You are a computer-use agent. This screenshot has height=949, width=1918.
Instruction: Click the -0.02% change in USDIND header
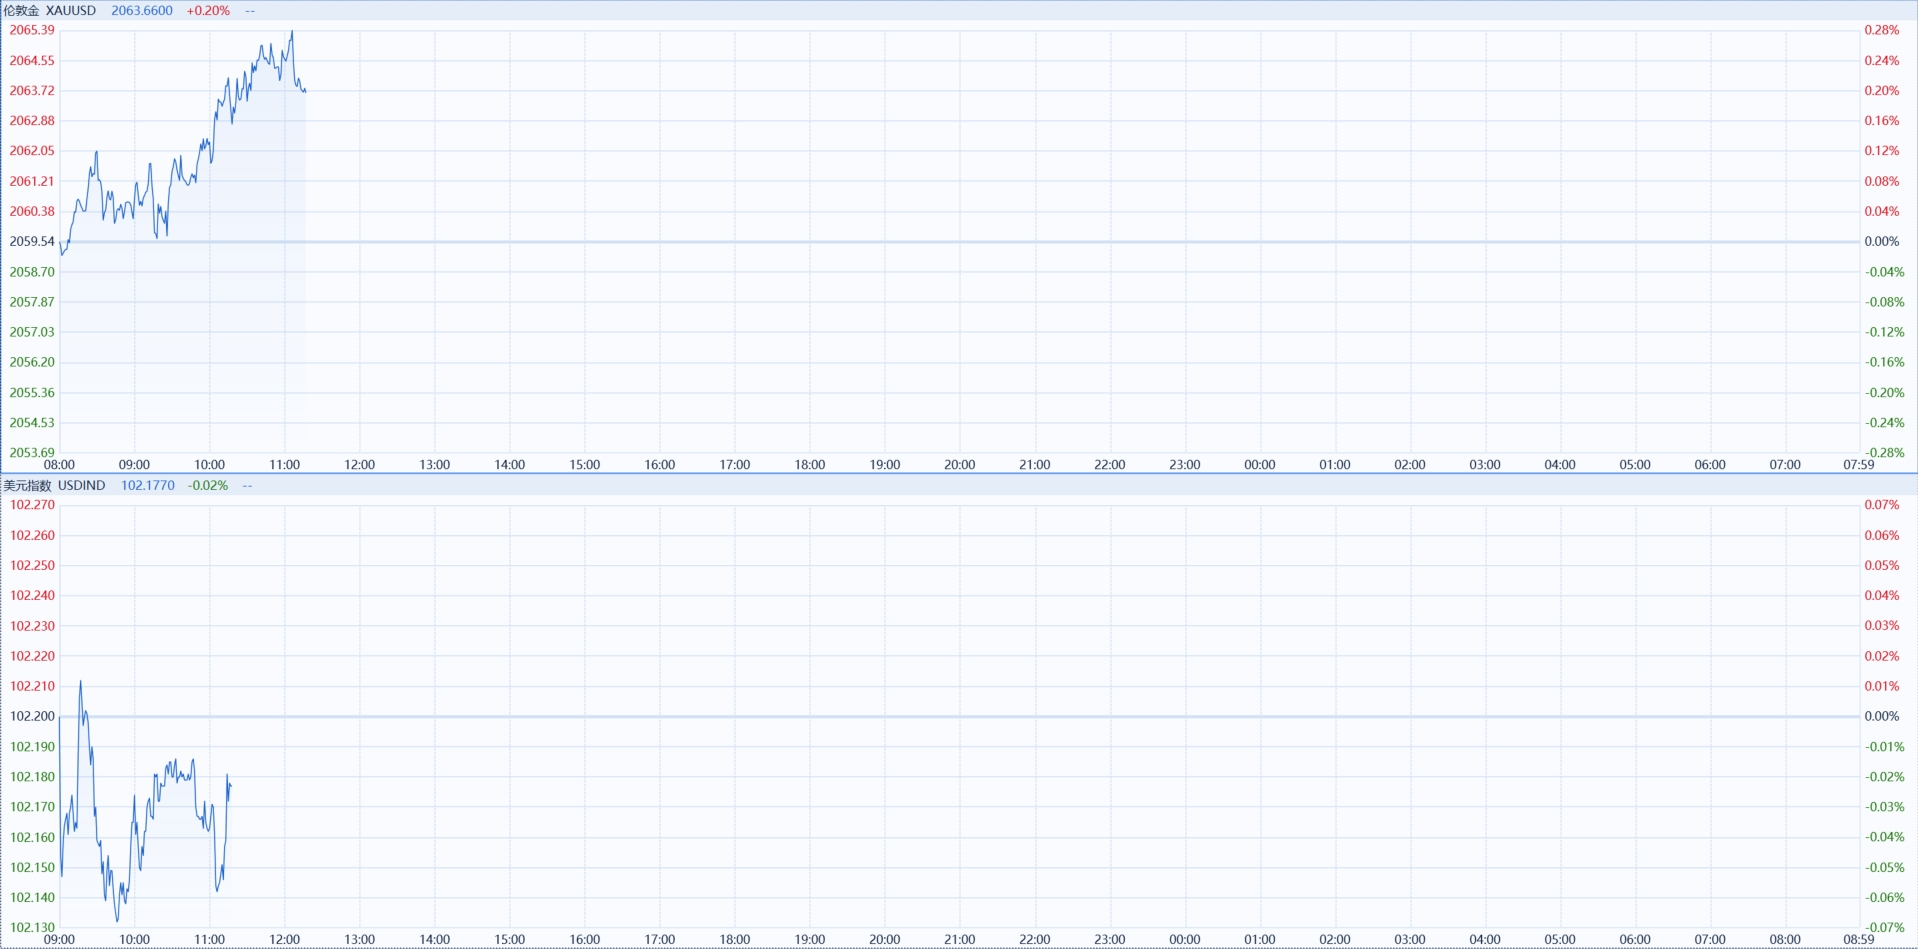[208, 486]
